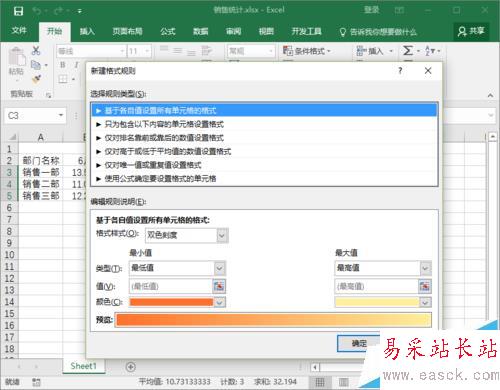Select rule: format all cells by values
Image resolution: width=500 pixels, height=390 pixels.
tap(264, 110)
